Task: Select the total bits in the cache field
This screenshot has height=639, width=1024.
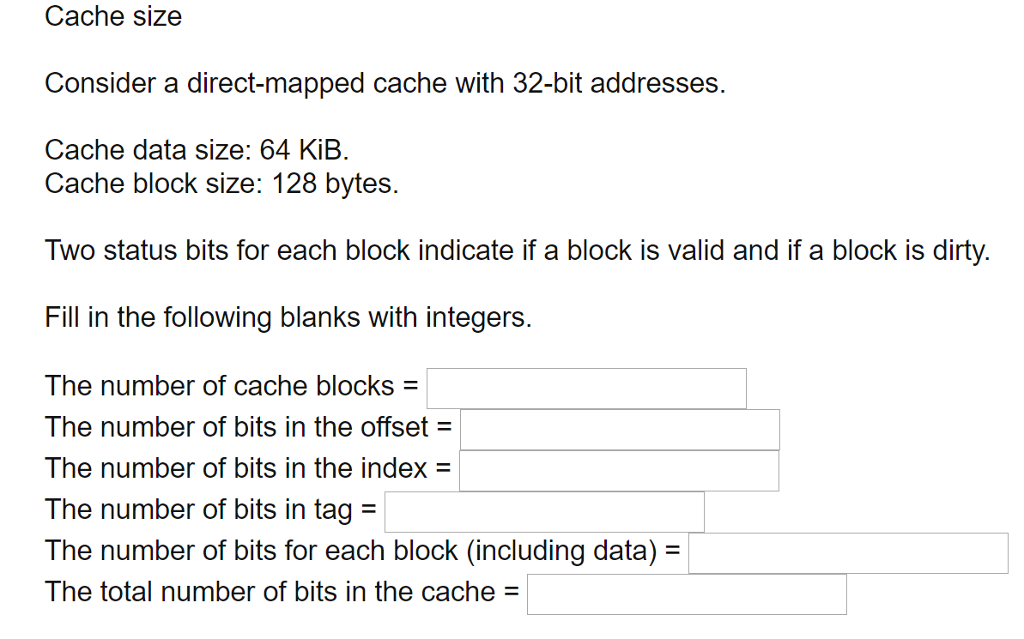Action: pyautogui.click(x=686, y=594)
